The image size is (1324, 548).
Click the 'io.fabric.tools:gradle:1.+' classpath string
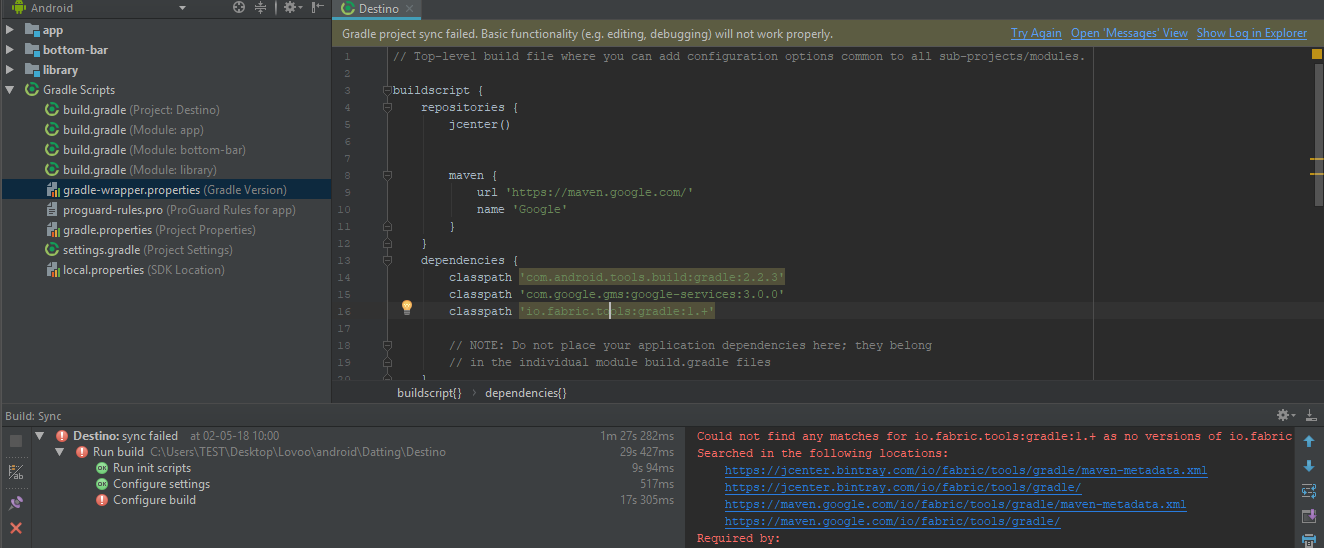coord(617,311)
